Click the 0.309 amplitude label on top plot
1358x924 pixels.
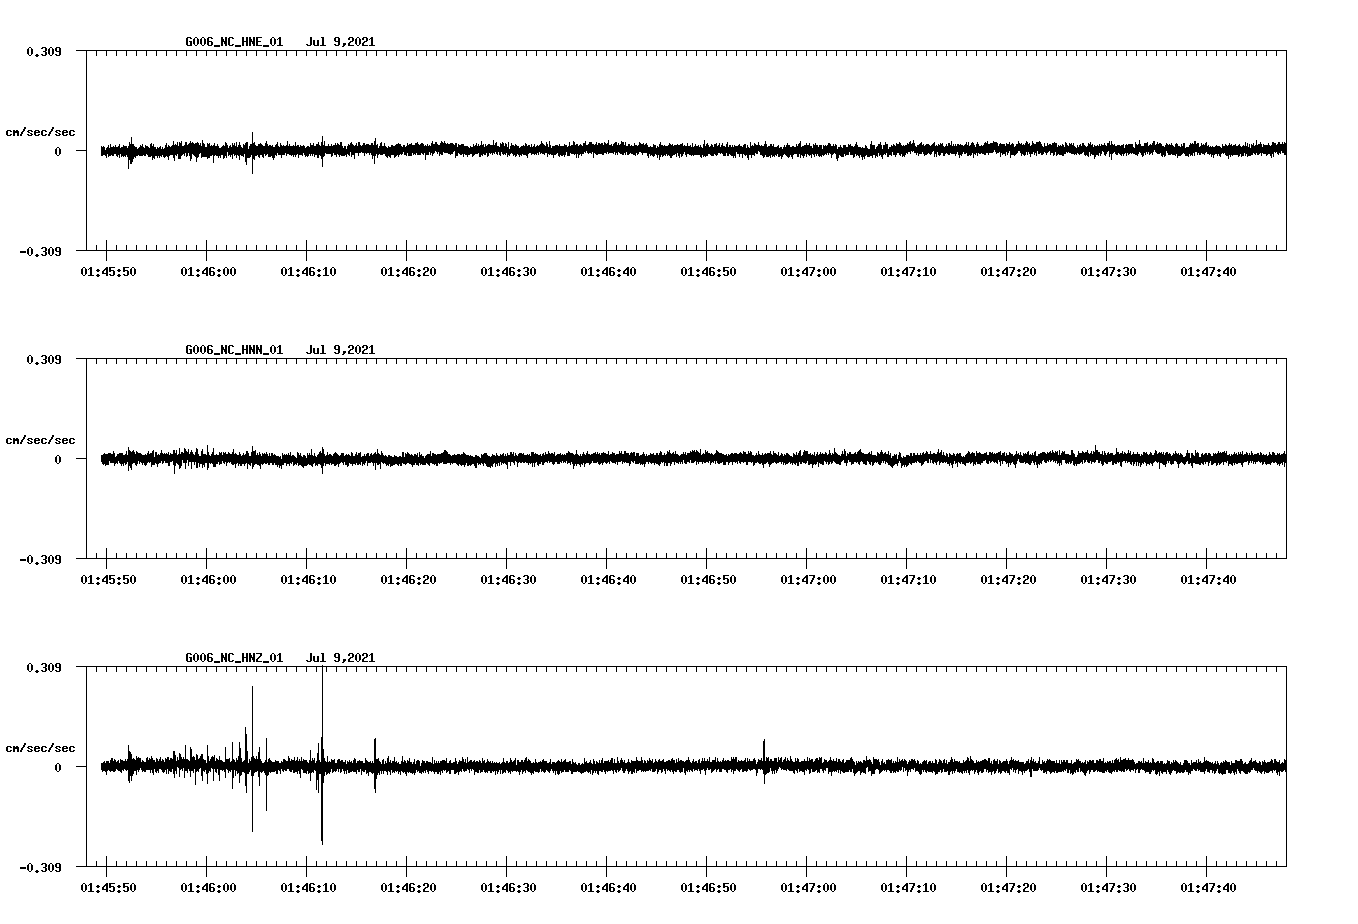tap(44, 50)
